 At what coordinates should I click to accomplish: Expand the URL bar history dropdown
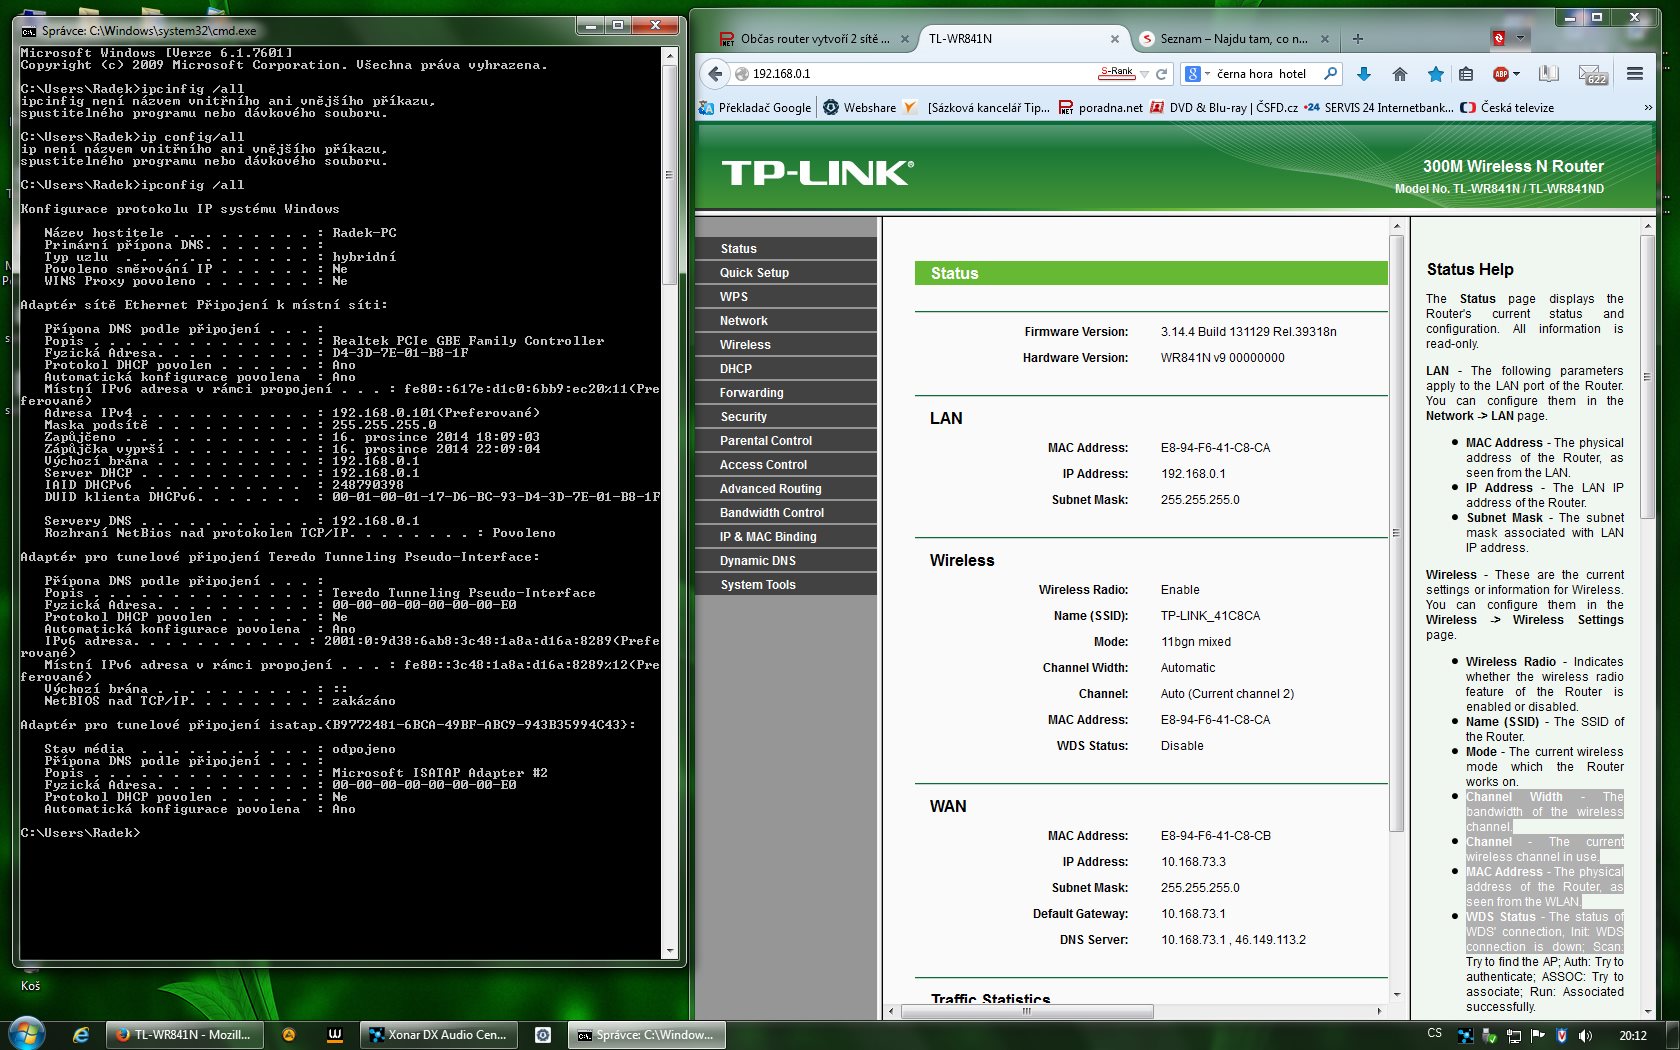(1145, 74)
